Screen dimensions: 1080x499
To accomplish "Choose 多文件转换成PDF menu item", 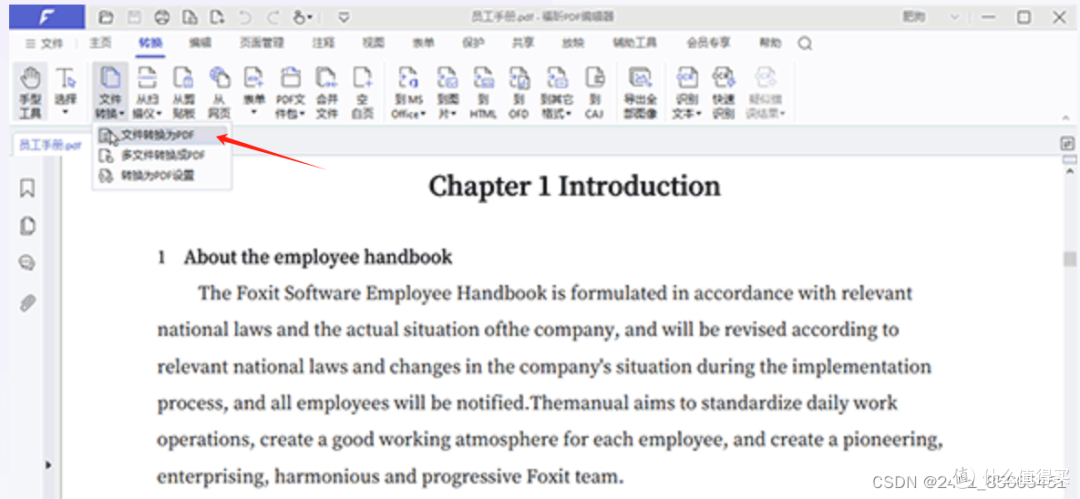I will pos(162,155).
